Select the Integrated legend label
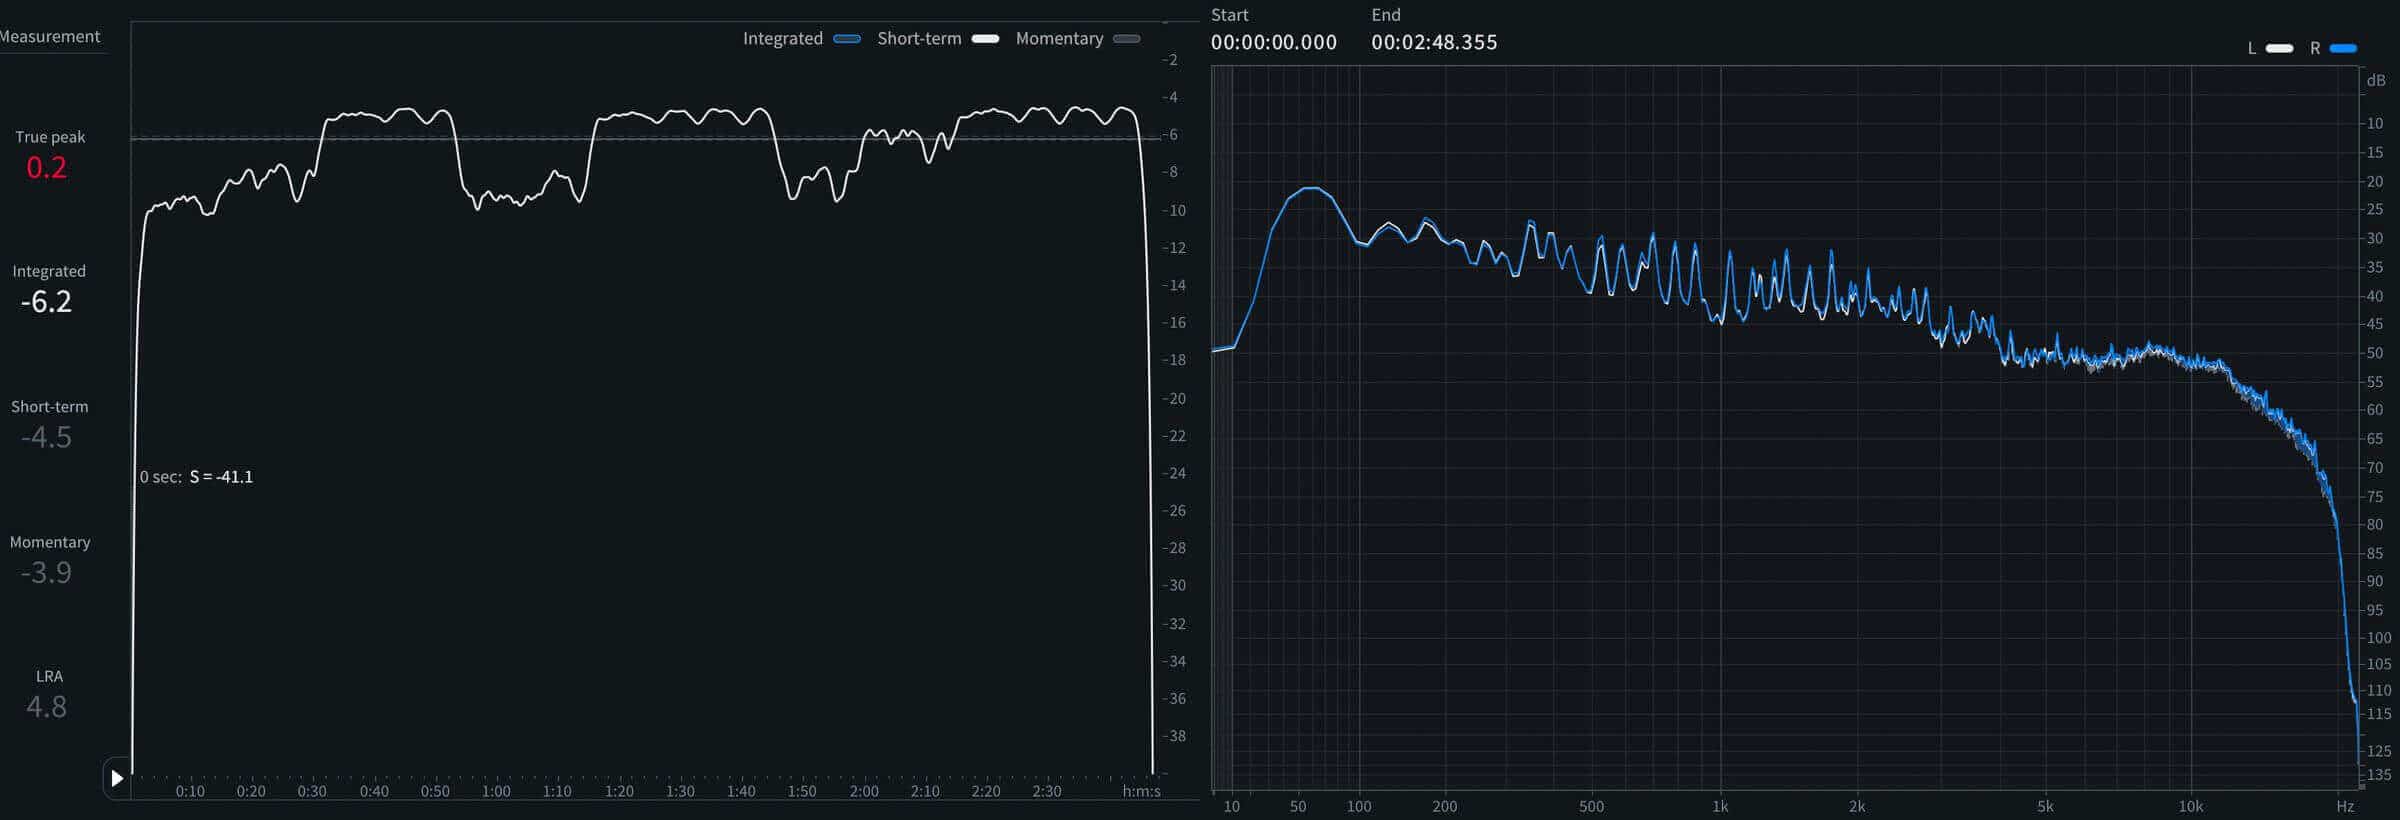Viewport: 2400px width, 820px height. pyautogui.click(x=783, y=38)
